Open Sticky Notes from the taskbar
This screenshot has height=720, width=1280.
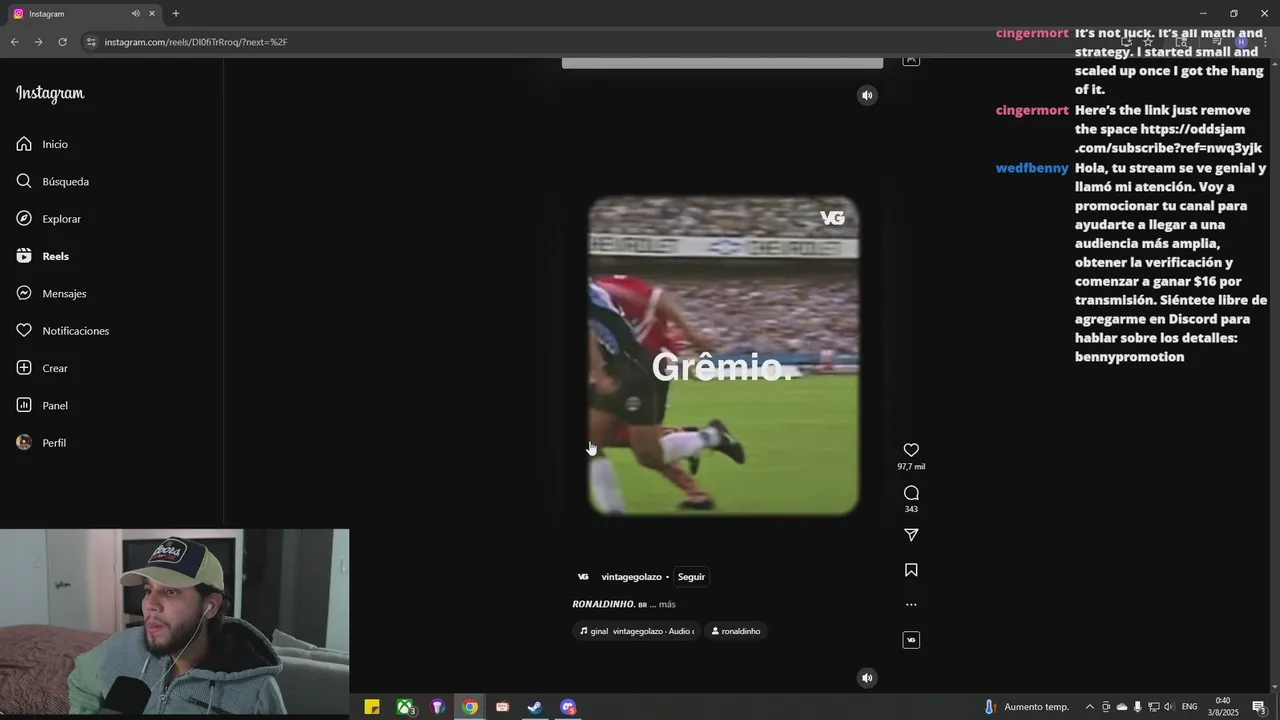point(372,707)
